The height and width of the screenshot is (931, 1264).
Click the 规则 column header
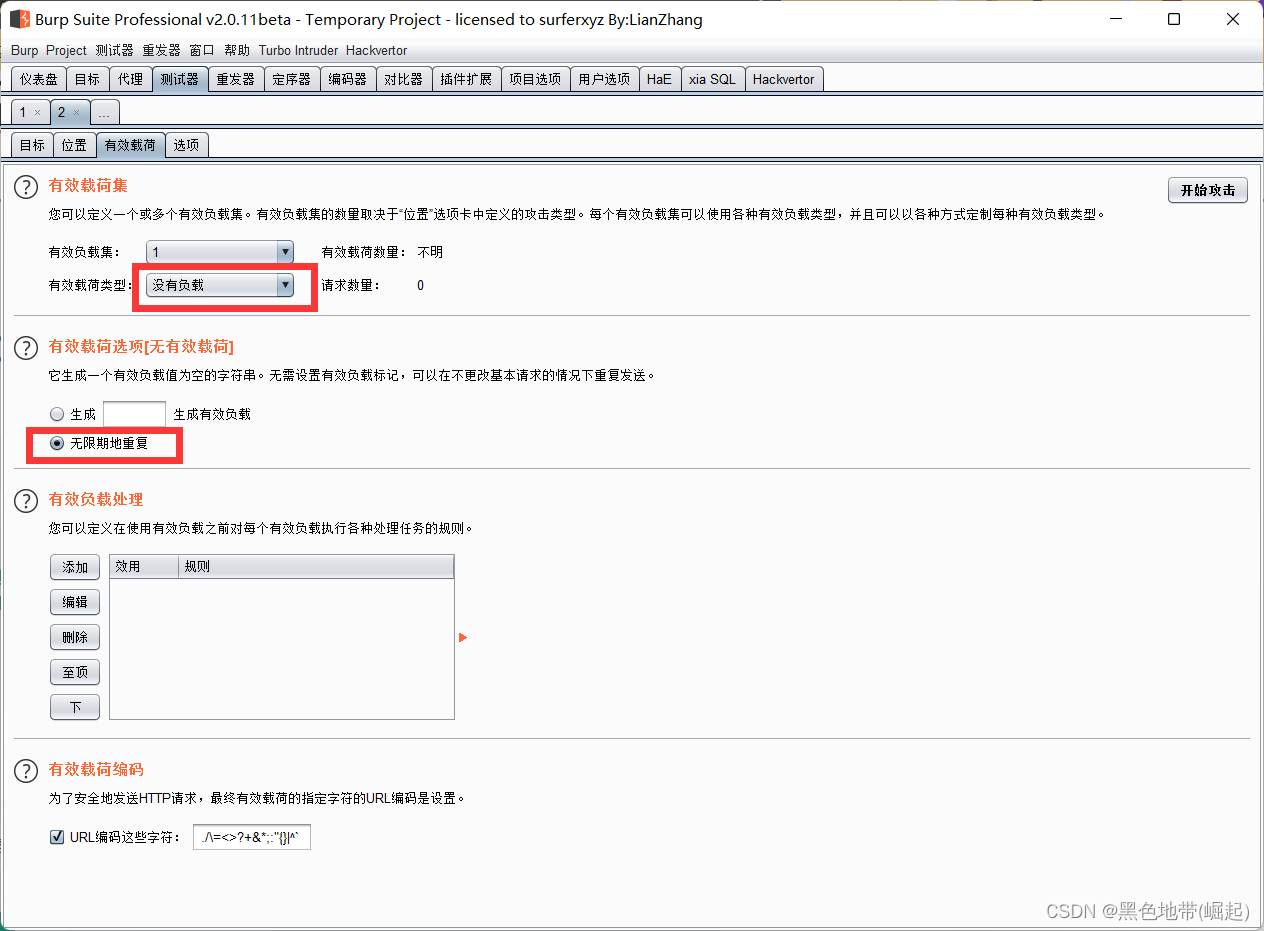click(316, 567)
